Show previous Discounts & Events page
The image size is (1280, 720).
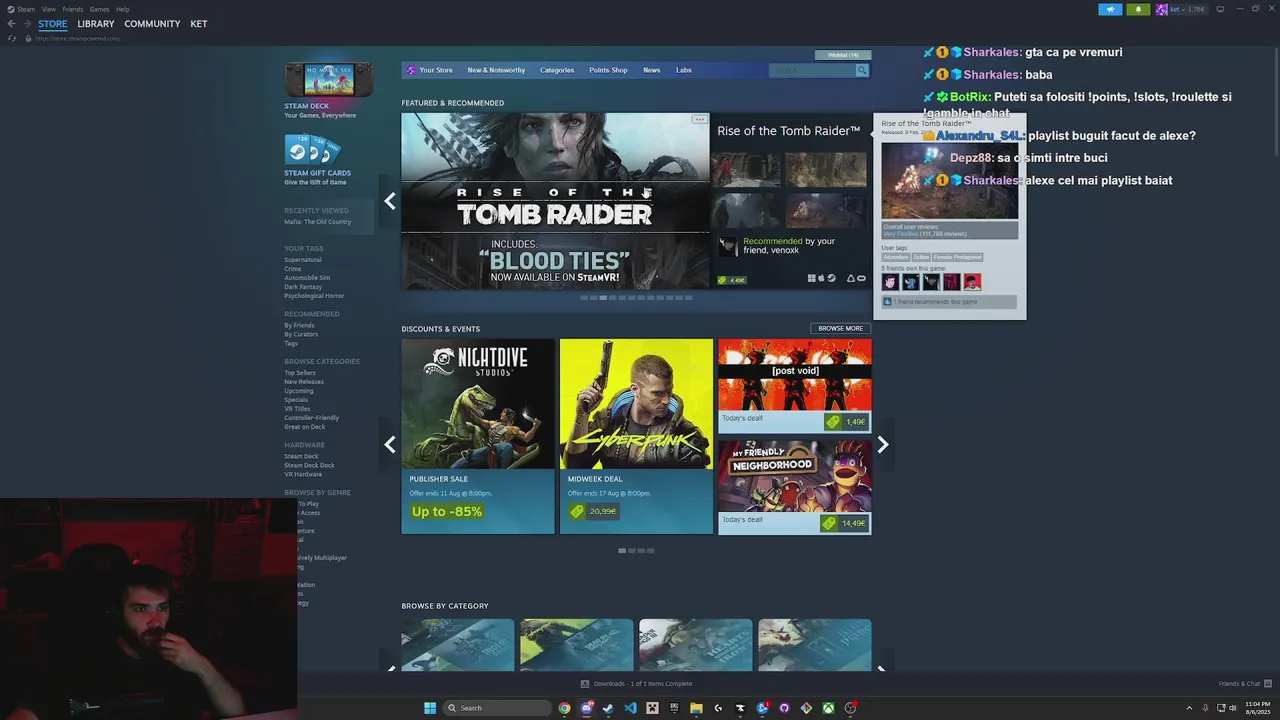coord(390,445)
